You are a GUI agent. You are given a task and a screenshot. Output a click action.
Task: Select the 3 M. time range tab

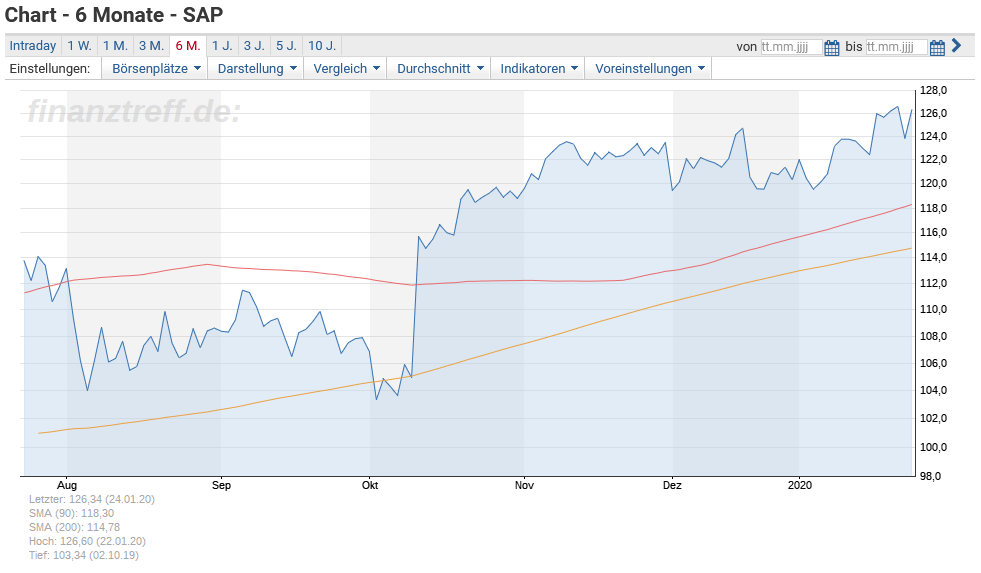pyautogui.click(x=151, y=46)
